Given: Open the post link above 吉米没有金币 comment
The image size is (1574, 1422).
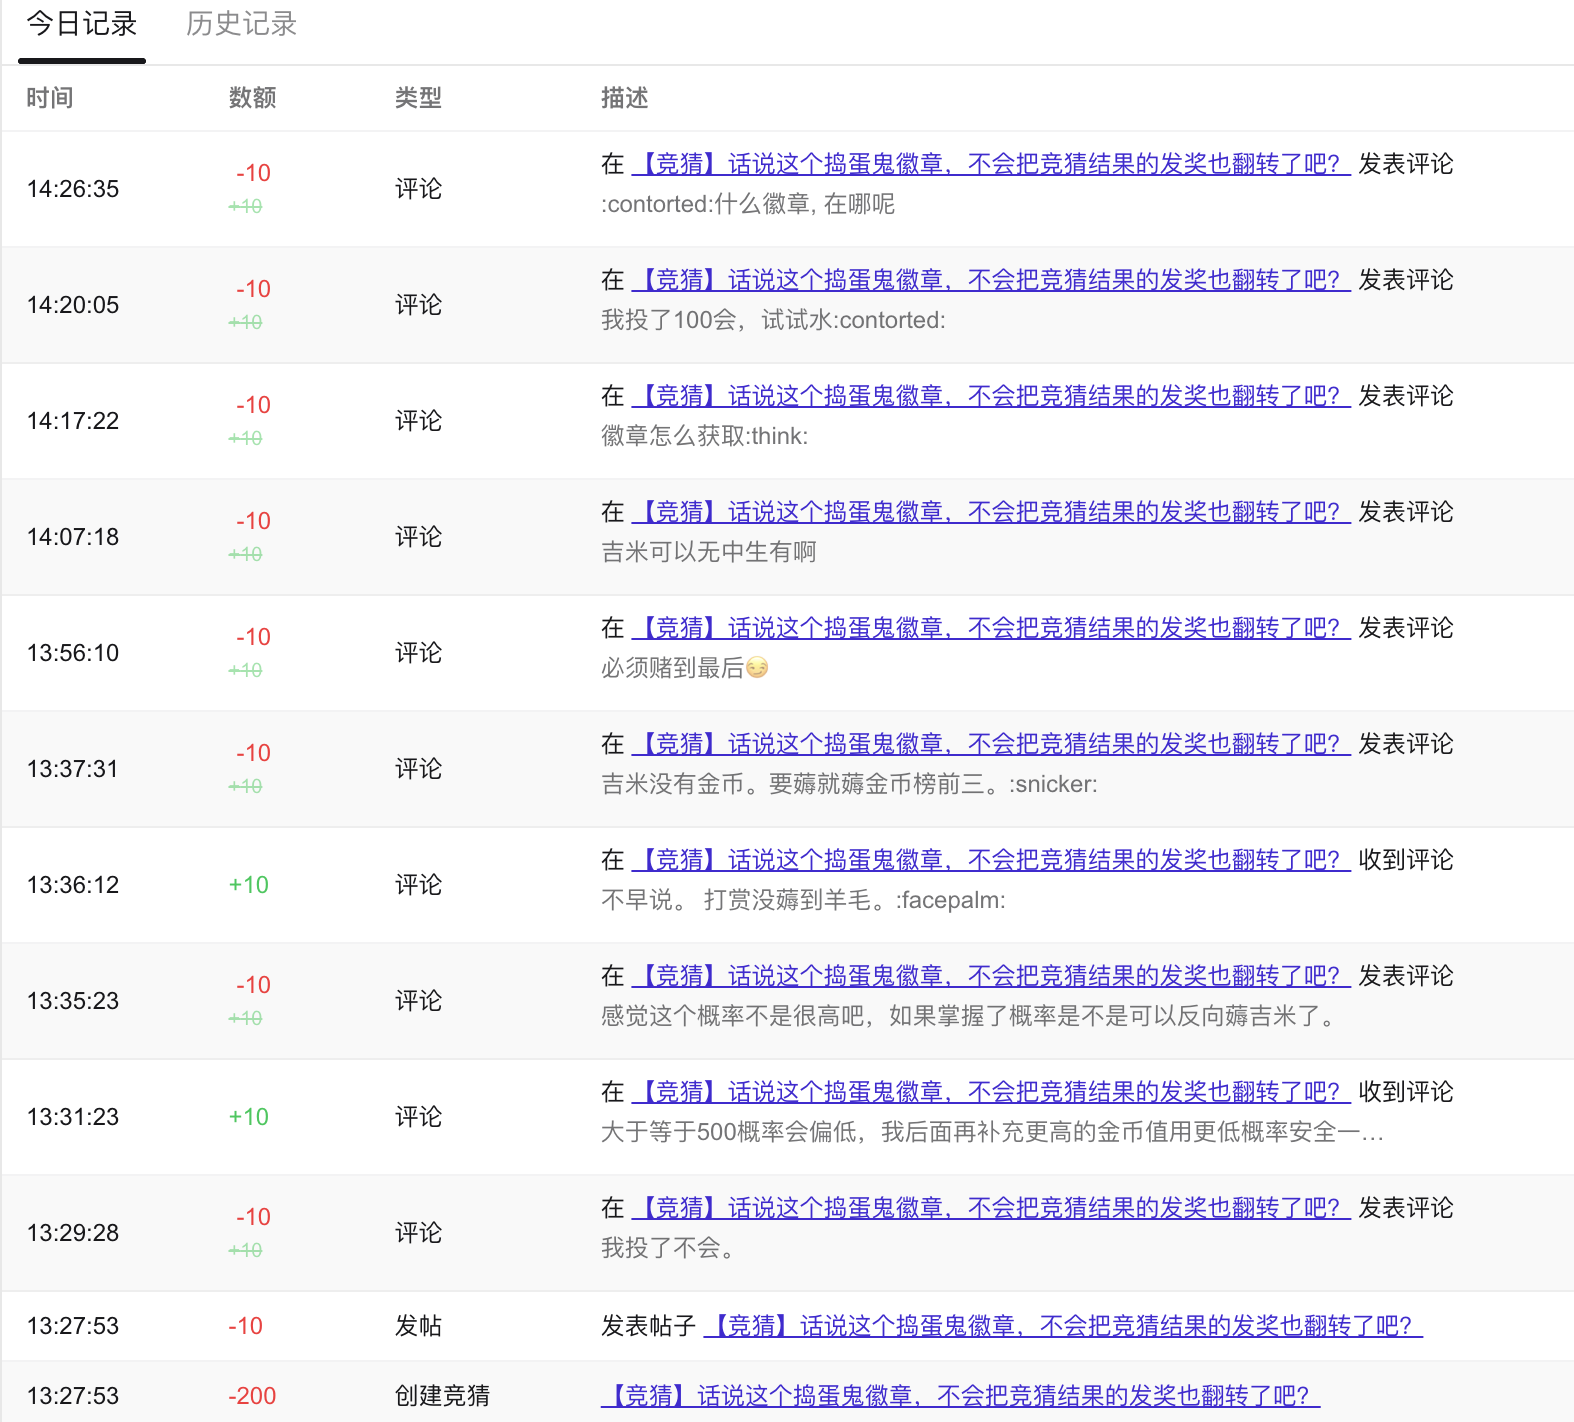Looking at the screenshot, I should click(990, 744).
